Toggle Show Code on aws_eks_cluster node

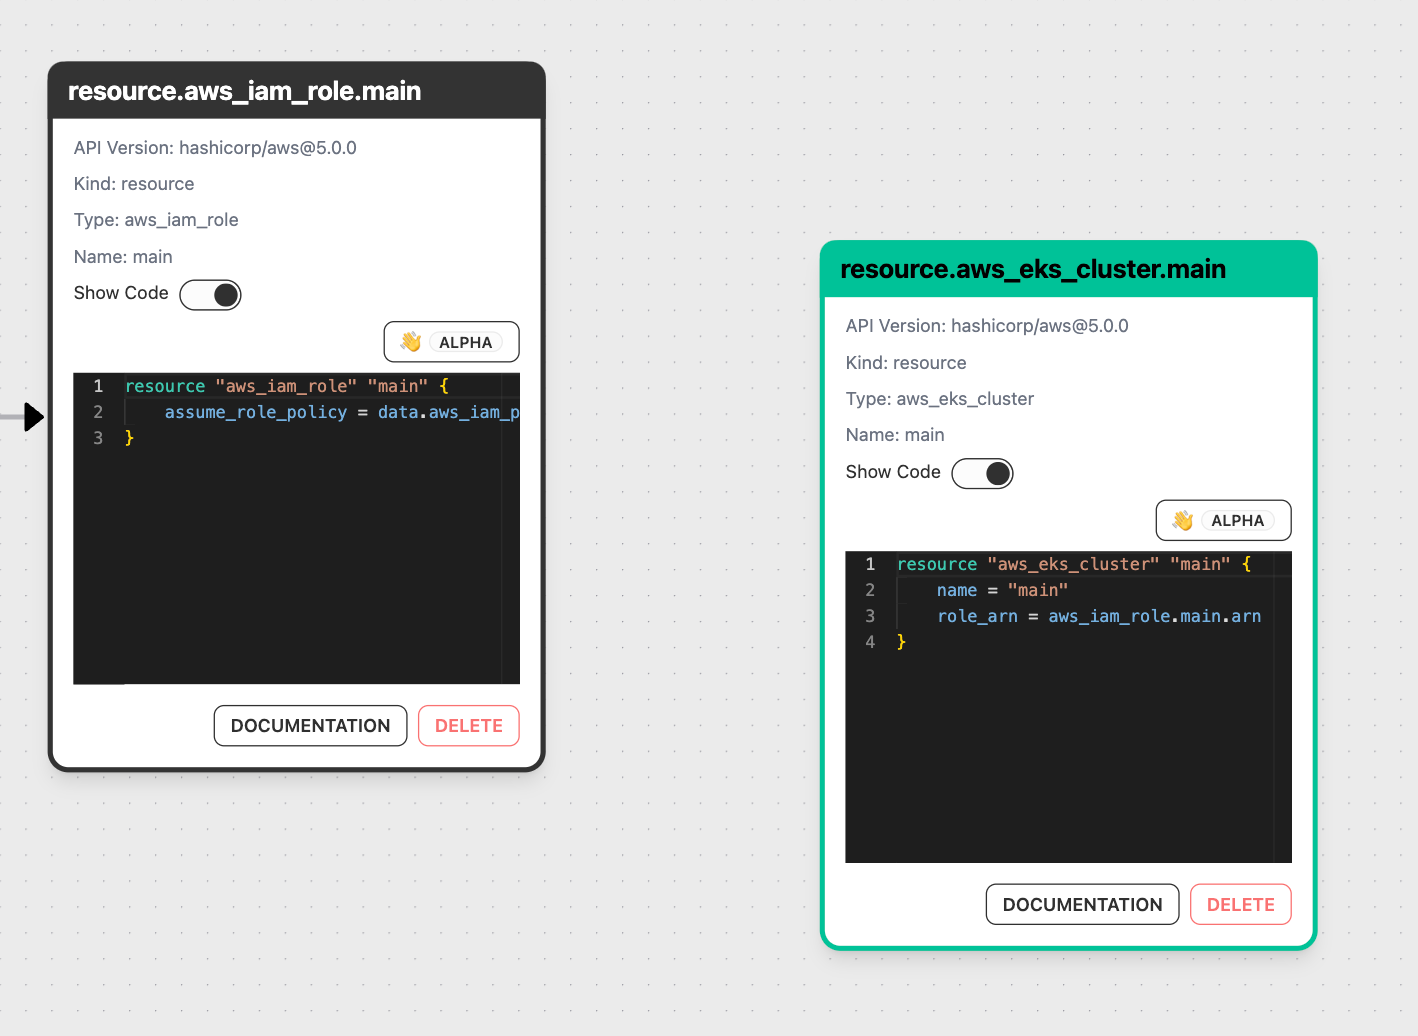coord(982,473)
